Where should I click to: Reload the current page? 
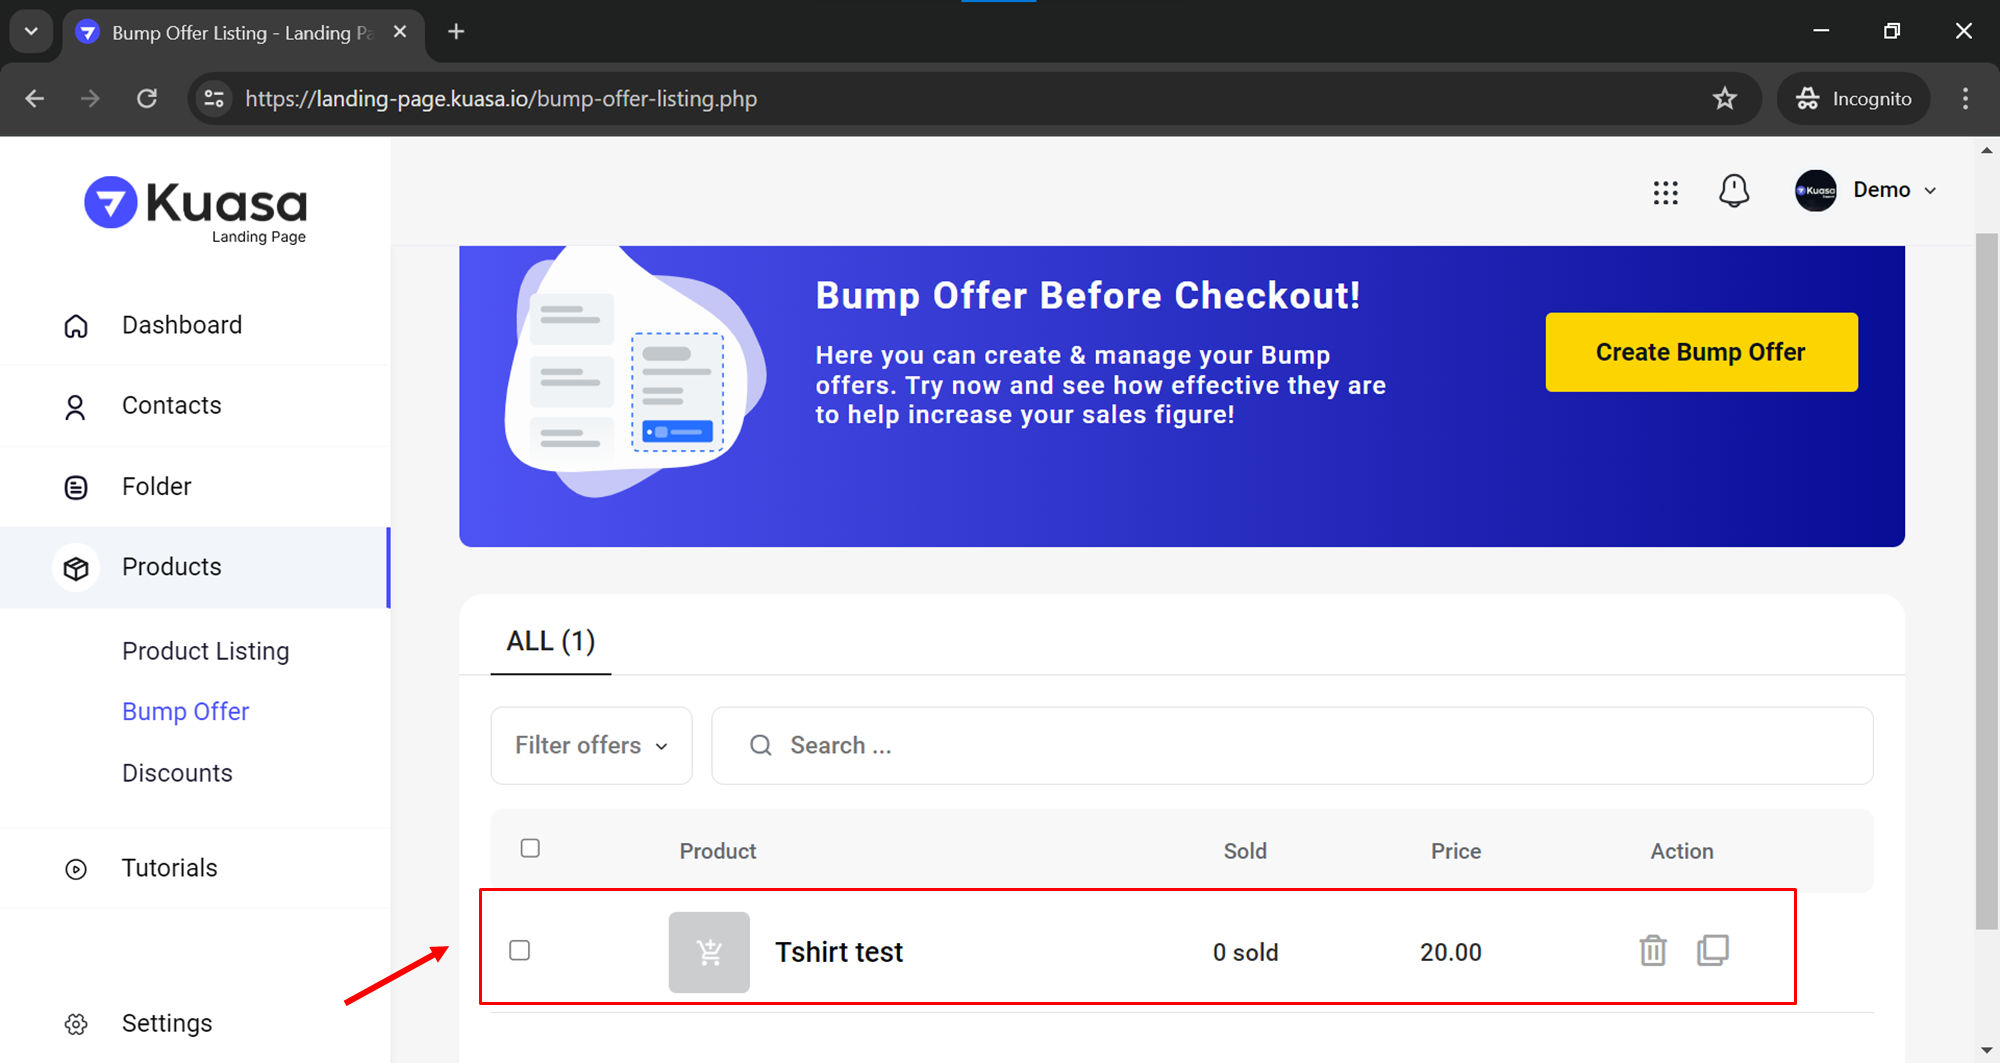[147, 98]
